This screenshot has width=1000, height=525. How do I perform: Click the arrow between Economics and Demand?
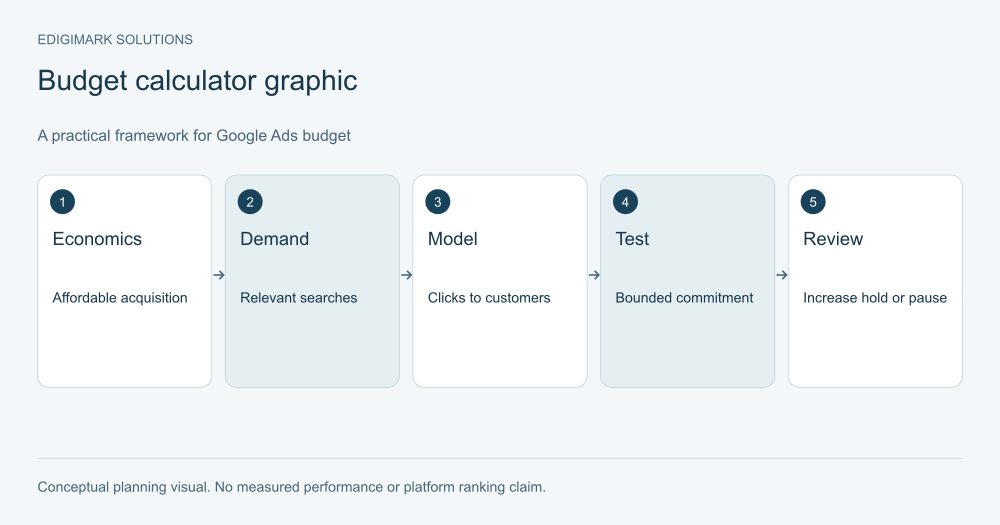coord(219,275)
